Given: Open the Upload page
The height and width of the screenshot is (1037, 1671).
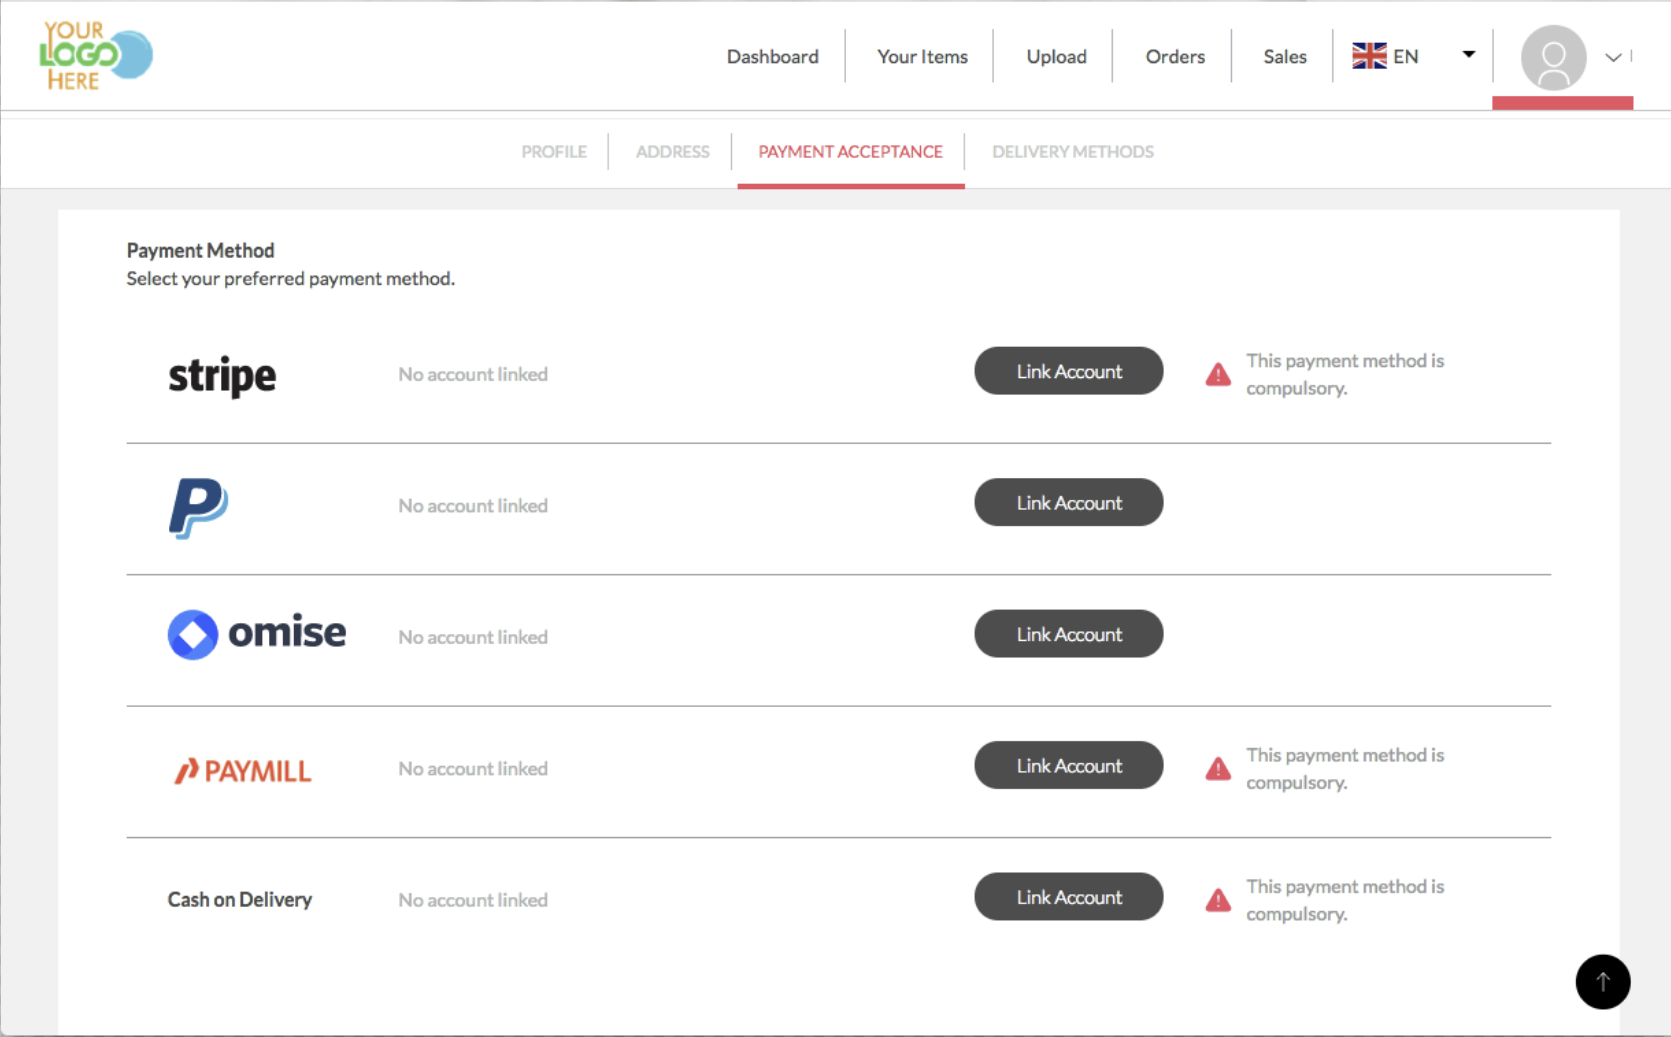Looking at the screenshot, I should [1056, 57].
